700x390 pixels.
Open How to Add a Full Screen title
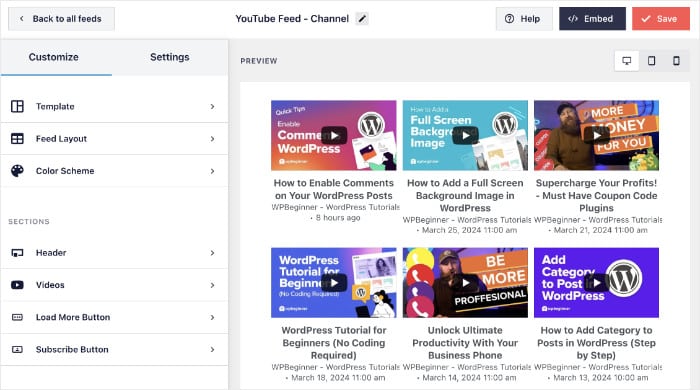(465, 195)
